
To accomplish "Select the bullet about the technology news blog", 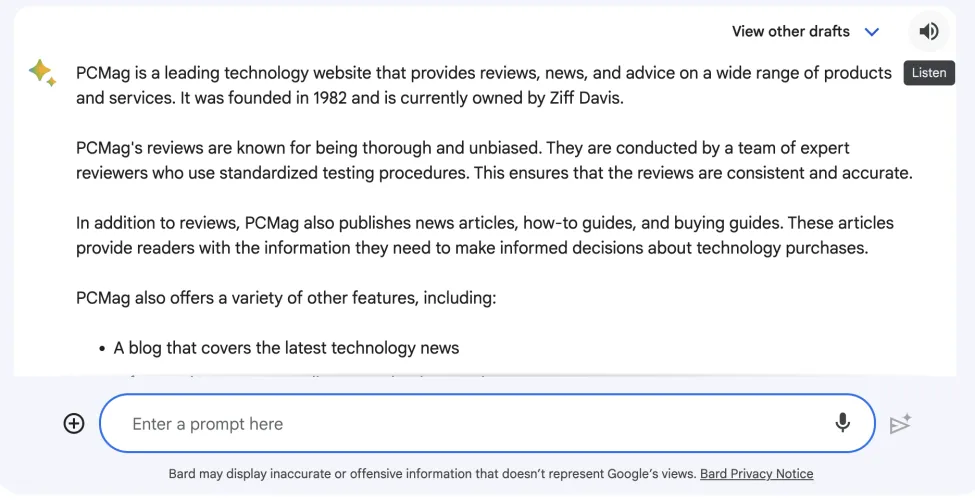I will (x=286, y=348).
